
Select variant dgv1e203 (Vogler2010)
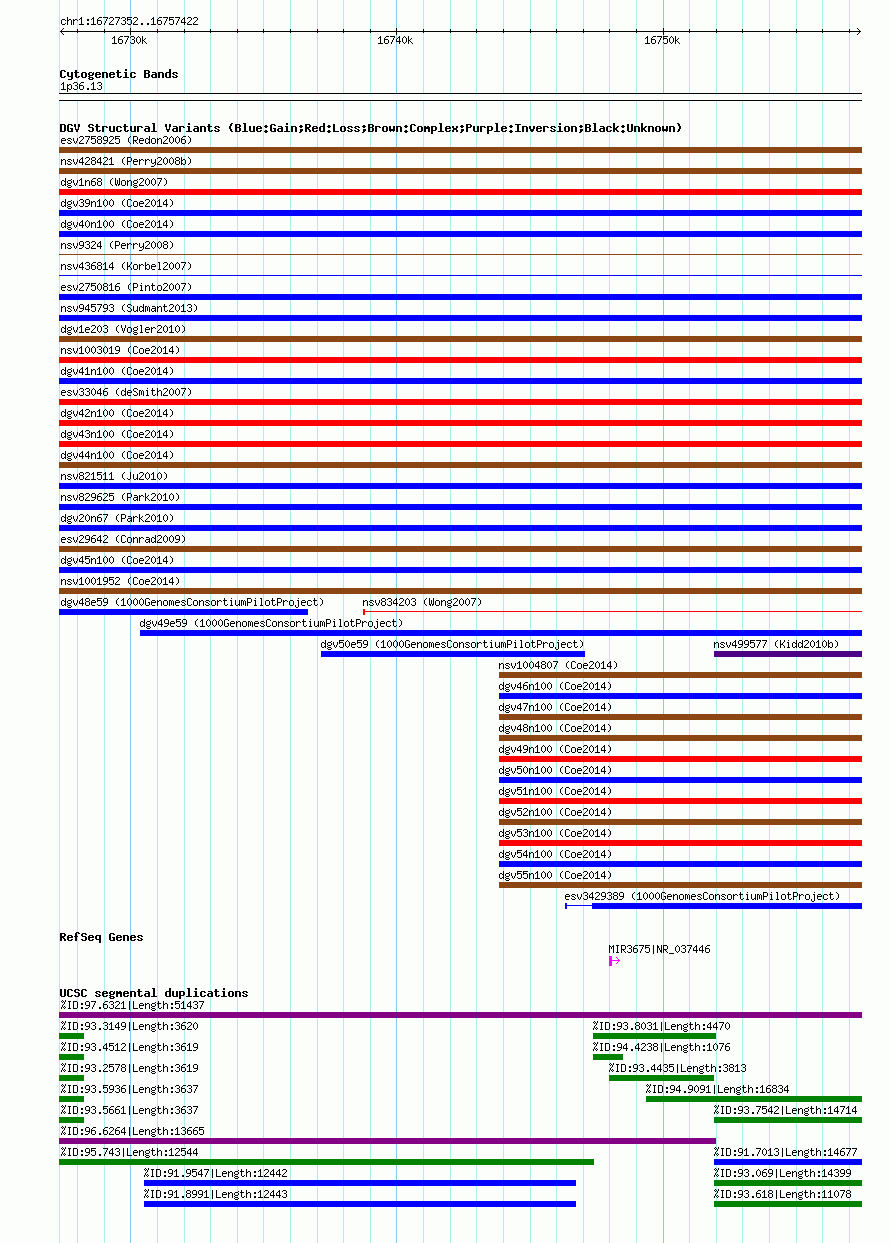123,329
